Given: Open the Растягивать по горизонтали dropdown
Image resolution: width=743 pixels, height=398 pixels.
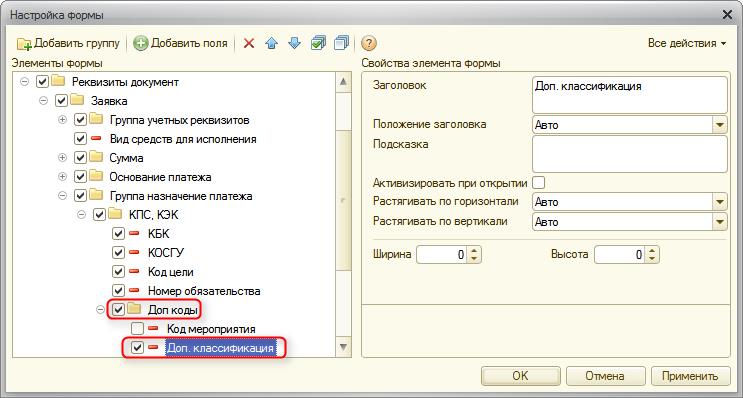Looking at the screenshot, I should click(x=720, y=202).
